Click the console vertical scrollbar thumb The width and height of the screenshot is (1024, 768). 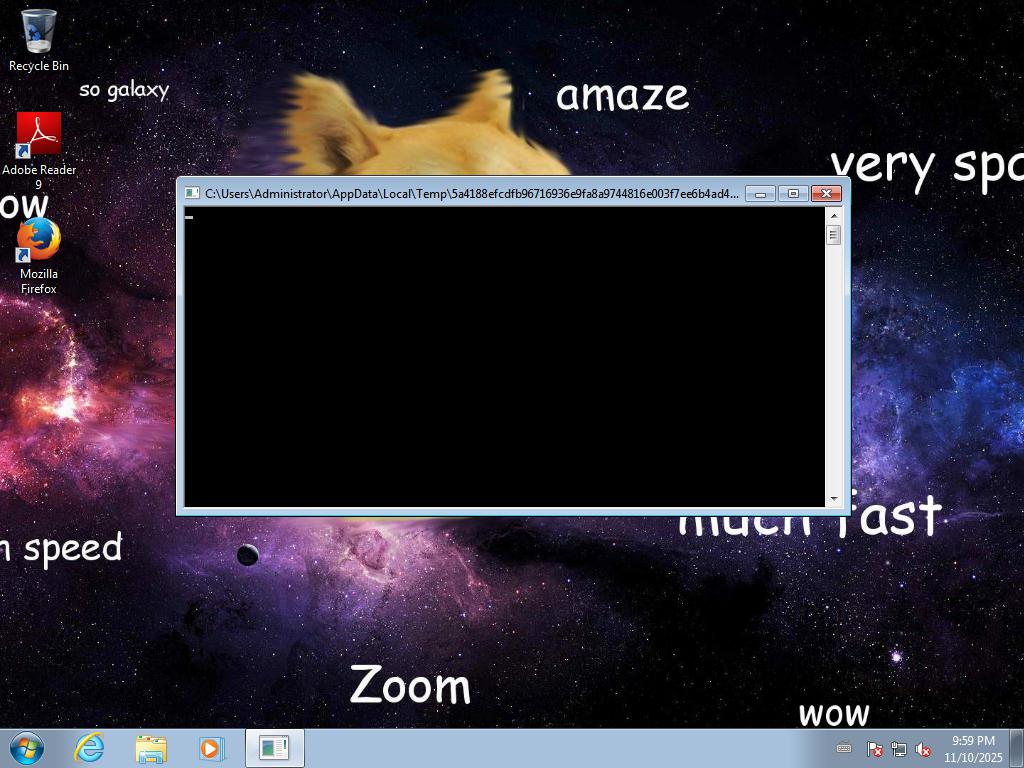tap(833, 235)
